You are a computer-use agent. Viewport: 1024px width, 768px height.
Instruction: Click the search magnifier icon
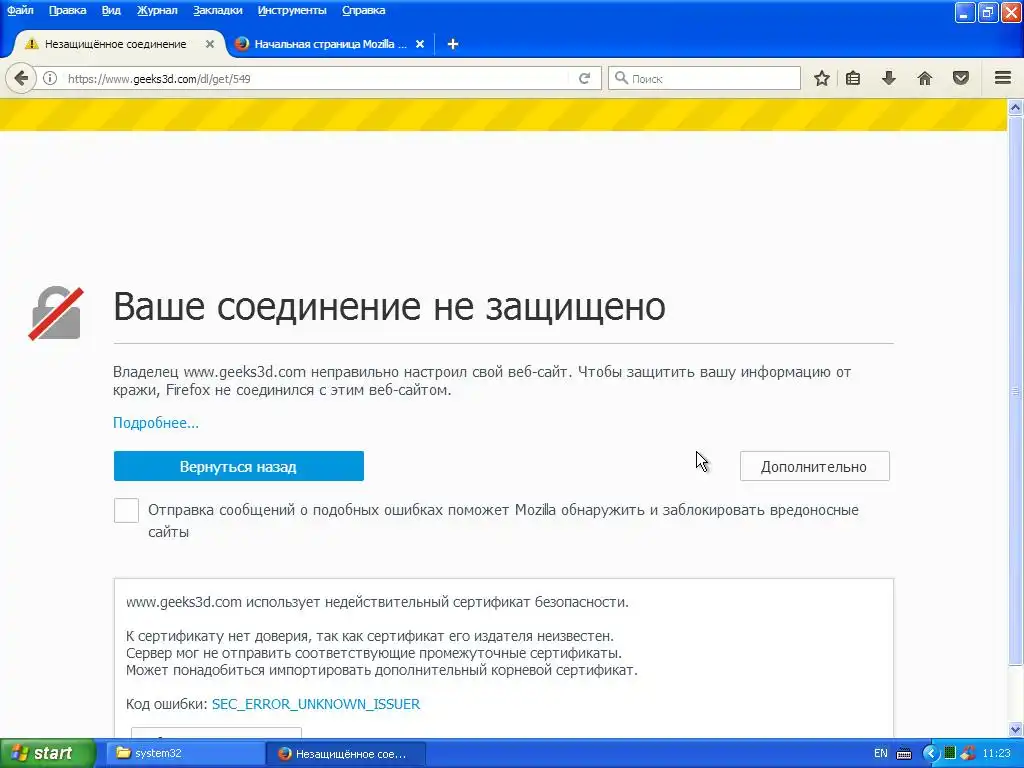tap(621, 78)
